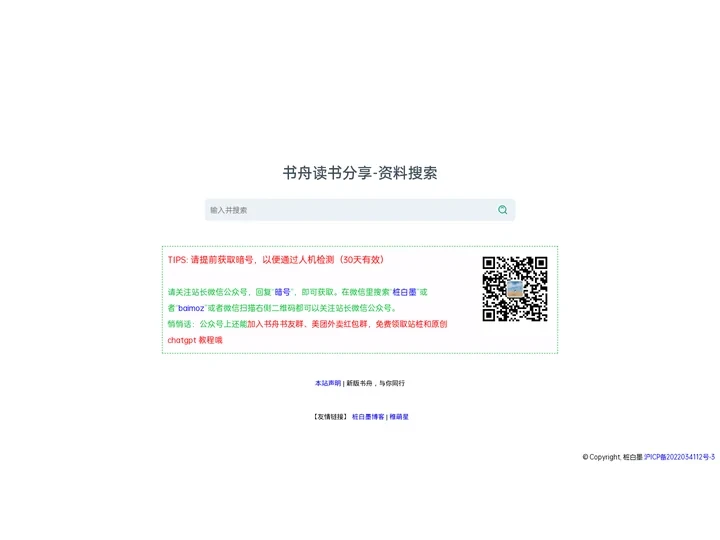Click the 悄悄话 green label
This screenshot has height=540, width=720.
pos(181,324)
